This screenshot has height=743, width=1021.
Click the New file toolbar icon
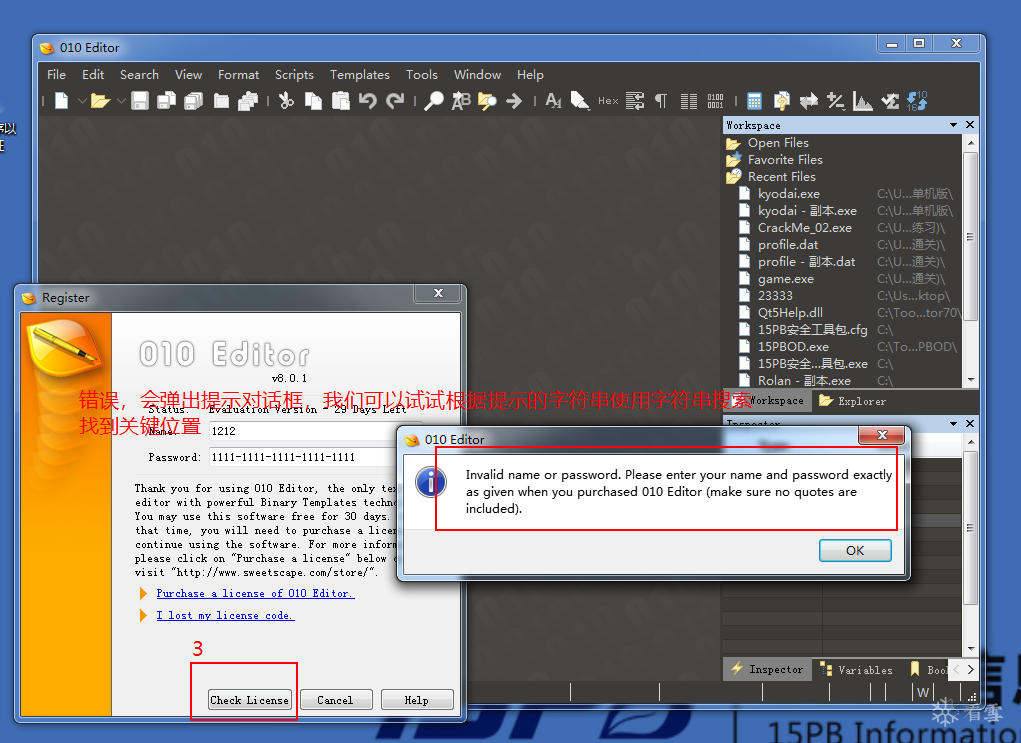[62, 101]
